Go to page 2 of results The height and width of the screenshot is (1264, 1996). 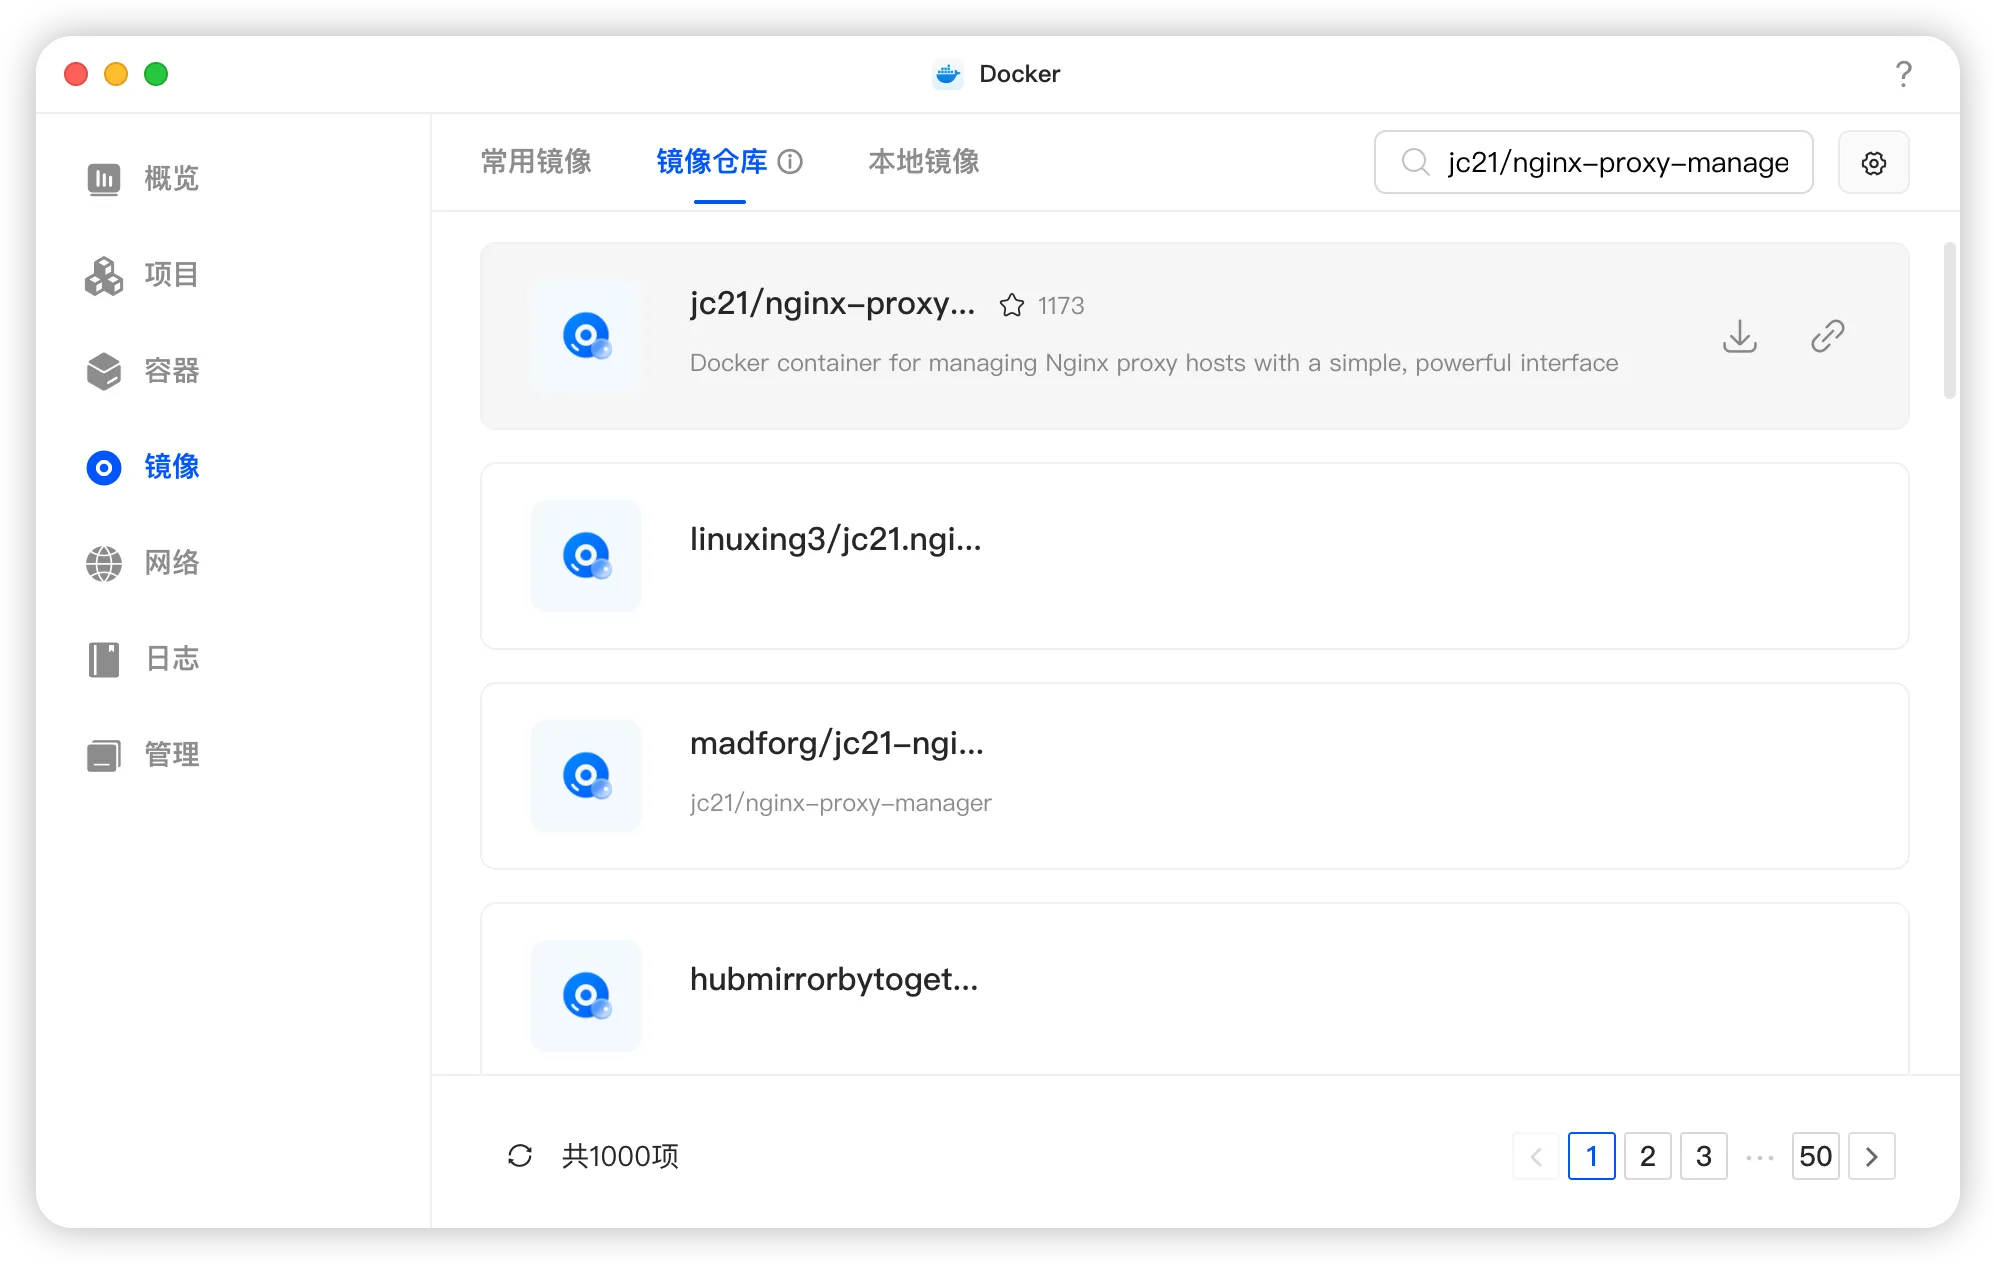[x=1648, y=1156]
